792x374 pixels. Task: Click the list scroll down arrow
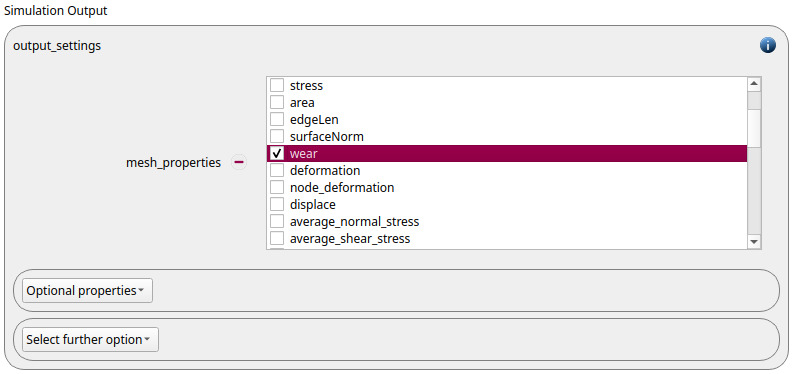coord(754,242)
